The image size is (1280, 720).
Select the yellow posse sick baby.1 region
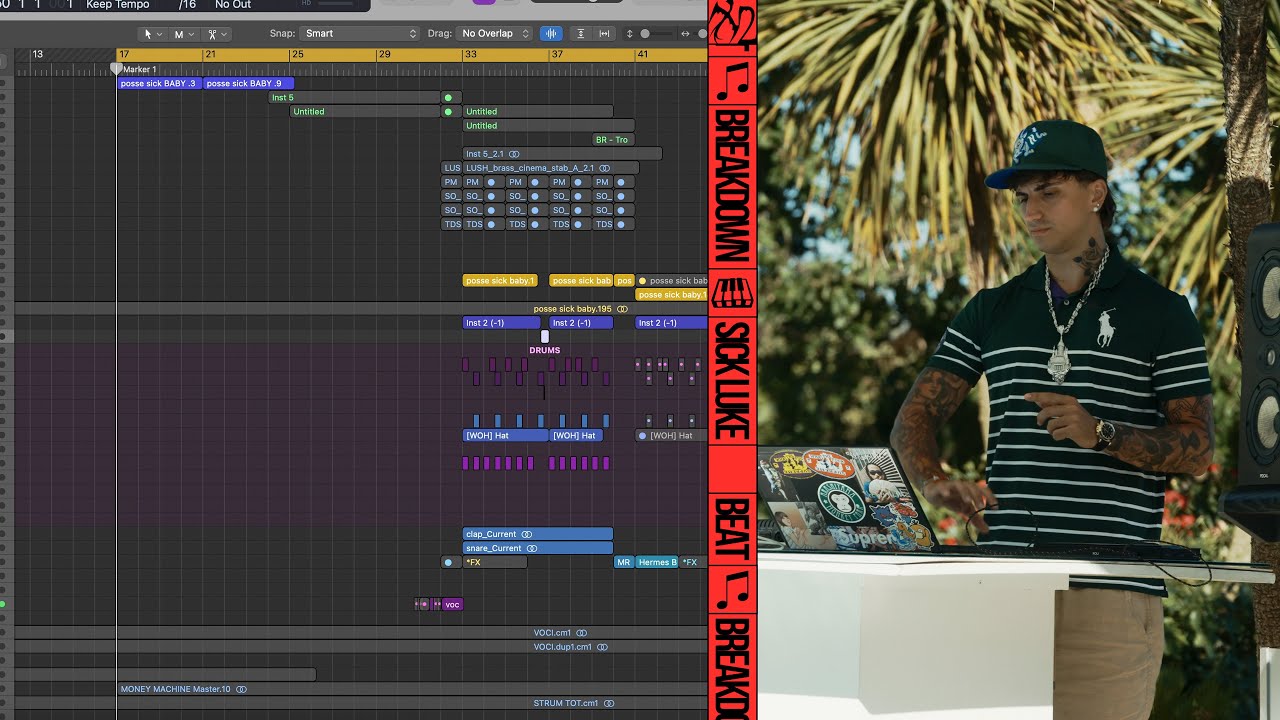[500, 281]
